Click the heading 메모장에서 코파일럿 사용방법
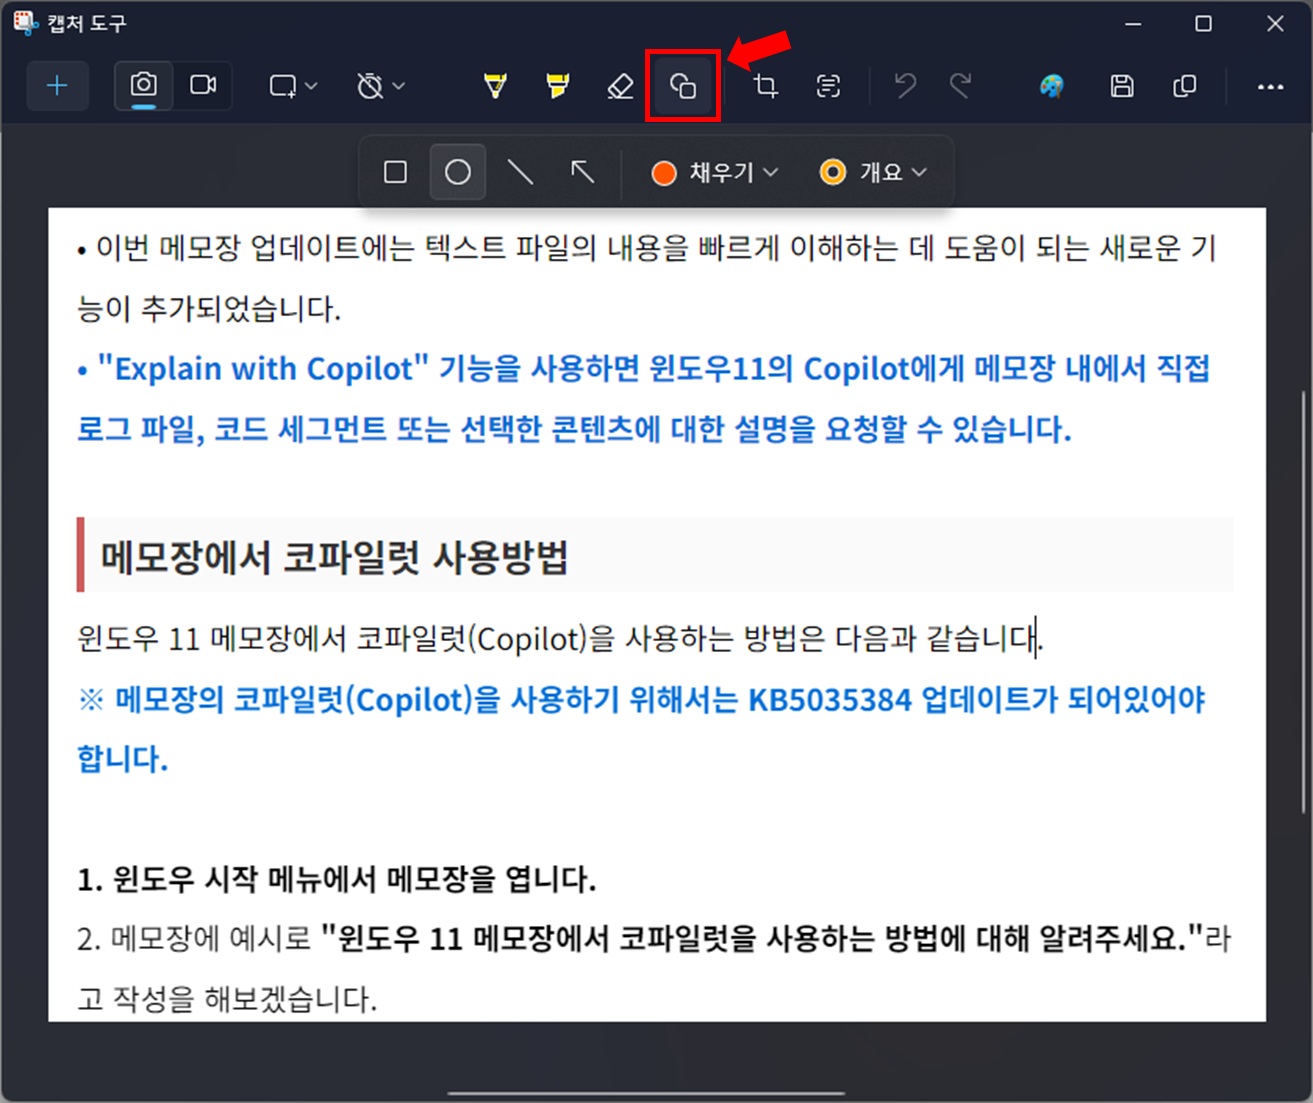Screen dimensions: 1313x1103 point(334,556)
